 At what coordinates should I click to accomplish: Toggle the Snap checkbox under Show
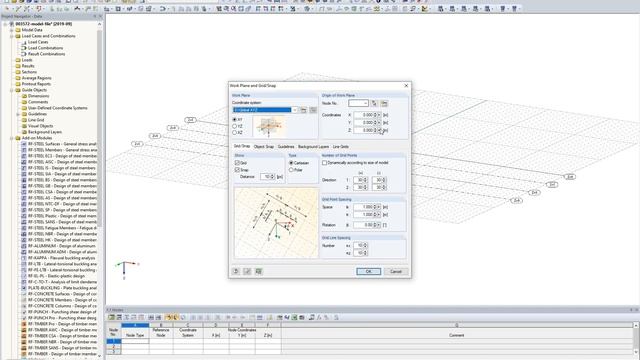(237, 169)
